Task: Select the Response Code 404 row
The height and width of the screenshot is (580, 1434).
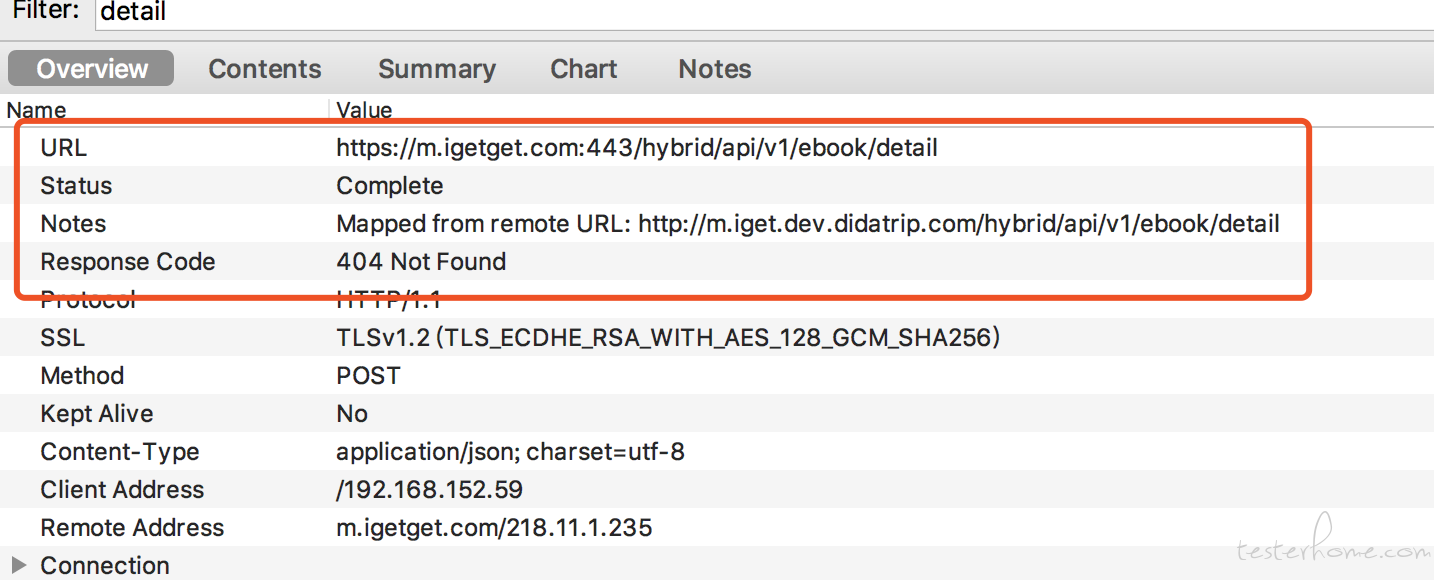Action: pyautogui.click(x=717, y=262)
